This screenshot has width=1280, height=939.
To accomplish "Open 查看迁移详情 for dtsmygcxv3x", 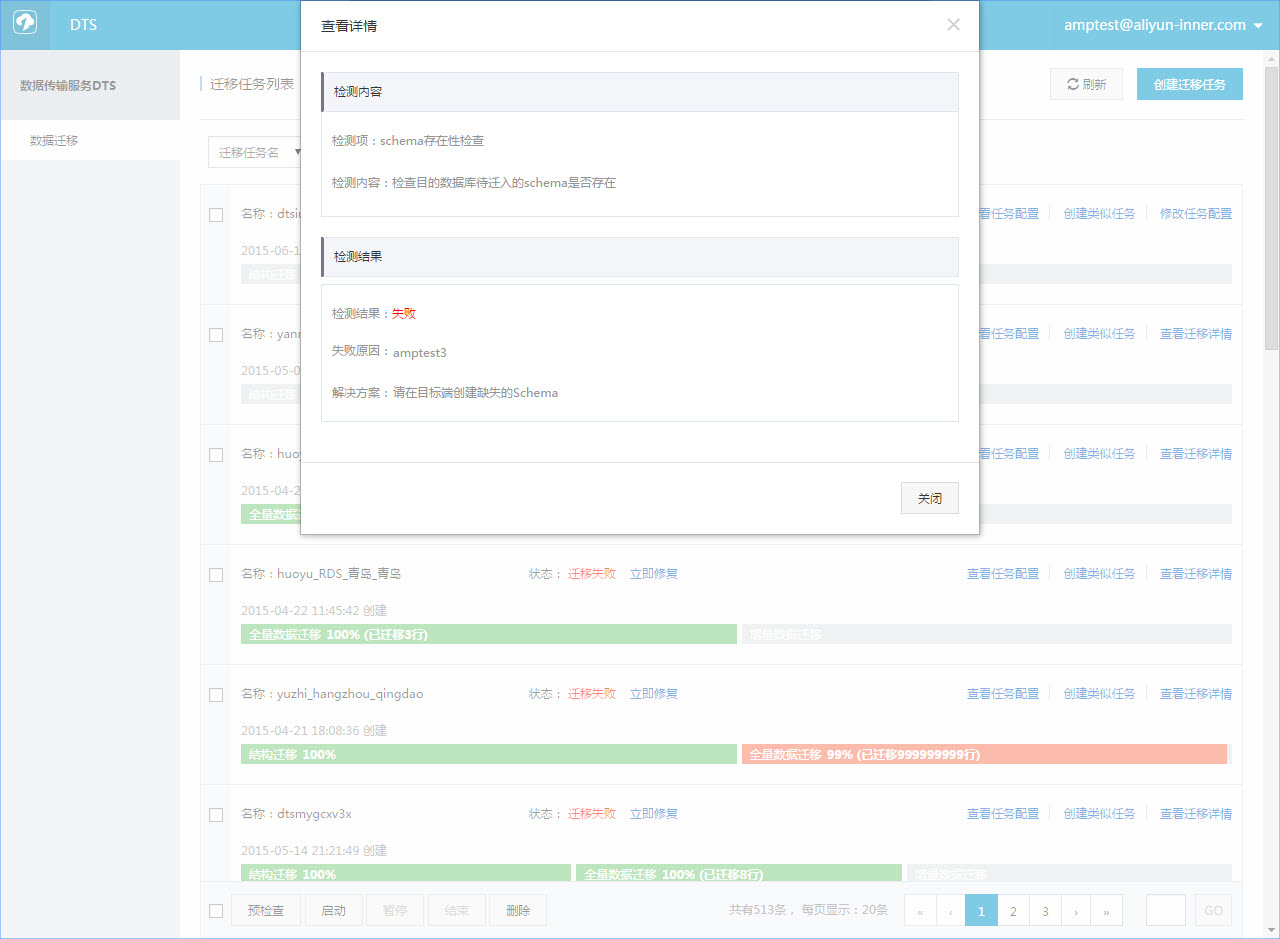I will coord(1196,814).
